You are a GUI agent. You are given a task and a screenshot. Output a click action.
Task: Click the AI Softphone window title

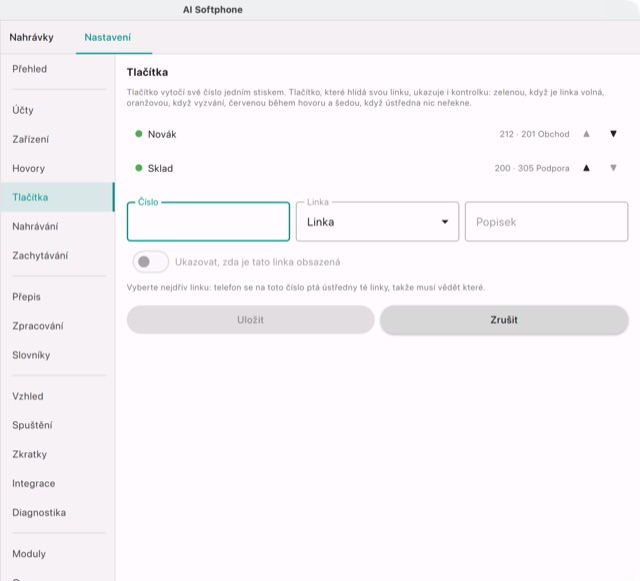pyautogui.click(x=213, y=10)
